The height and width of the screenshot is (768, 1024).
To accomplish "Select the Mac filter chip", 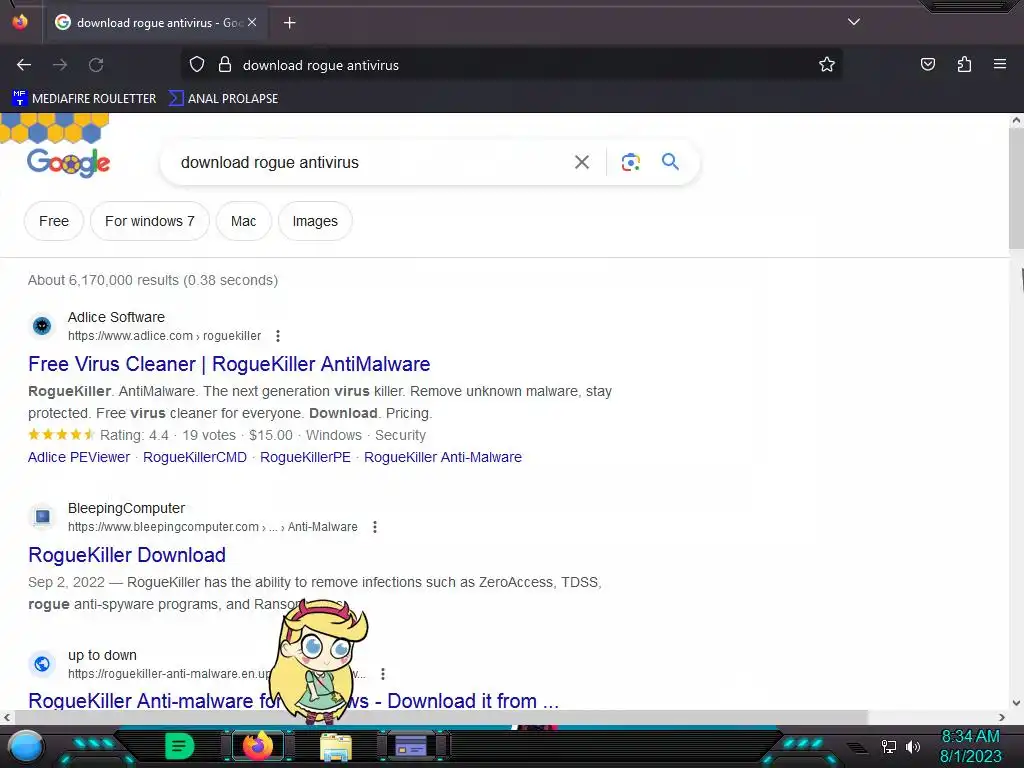I will point(244,221).
